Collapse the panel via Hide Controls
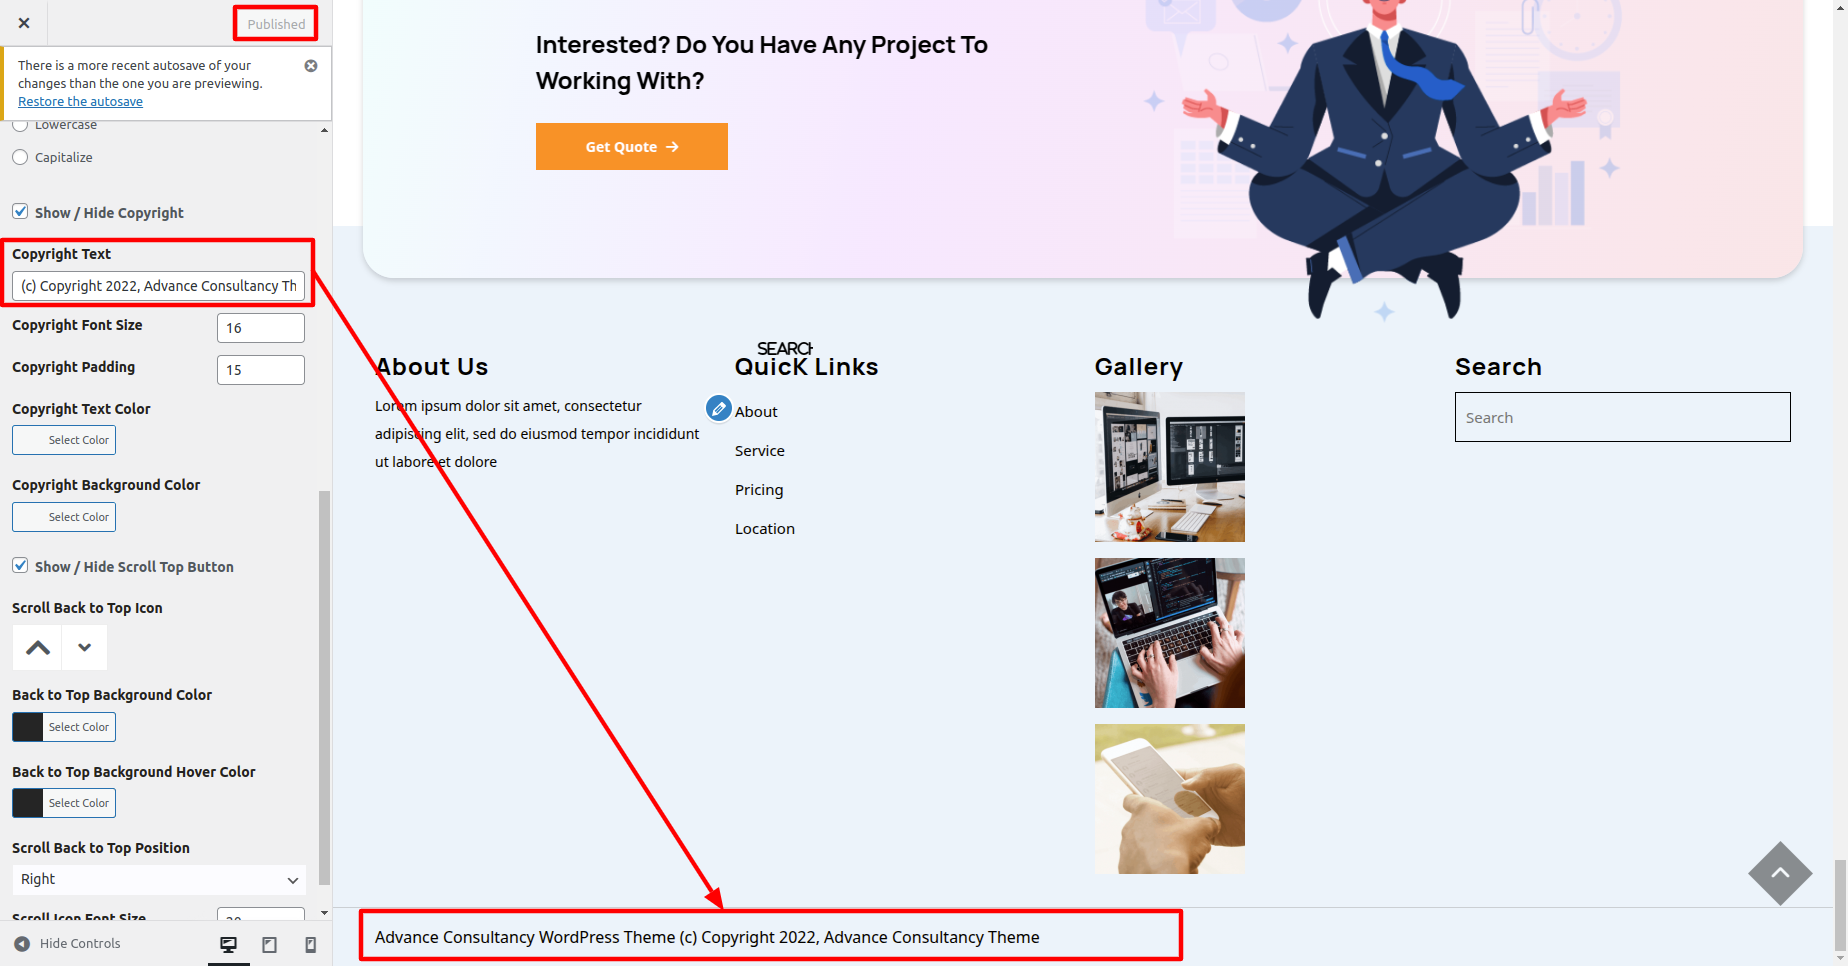1848x966 pixels. click(x=67, y=944)
